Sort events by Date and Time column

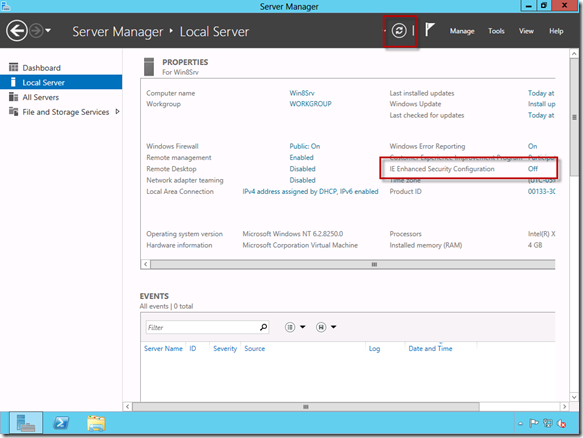[430, 348]
